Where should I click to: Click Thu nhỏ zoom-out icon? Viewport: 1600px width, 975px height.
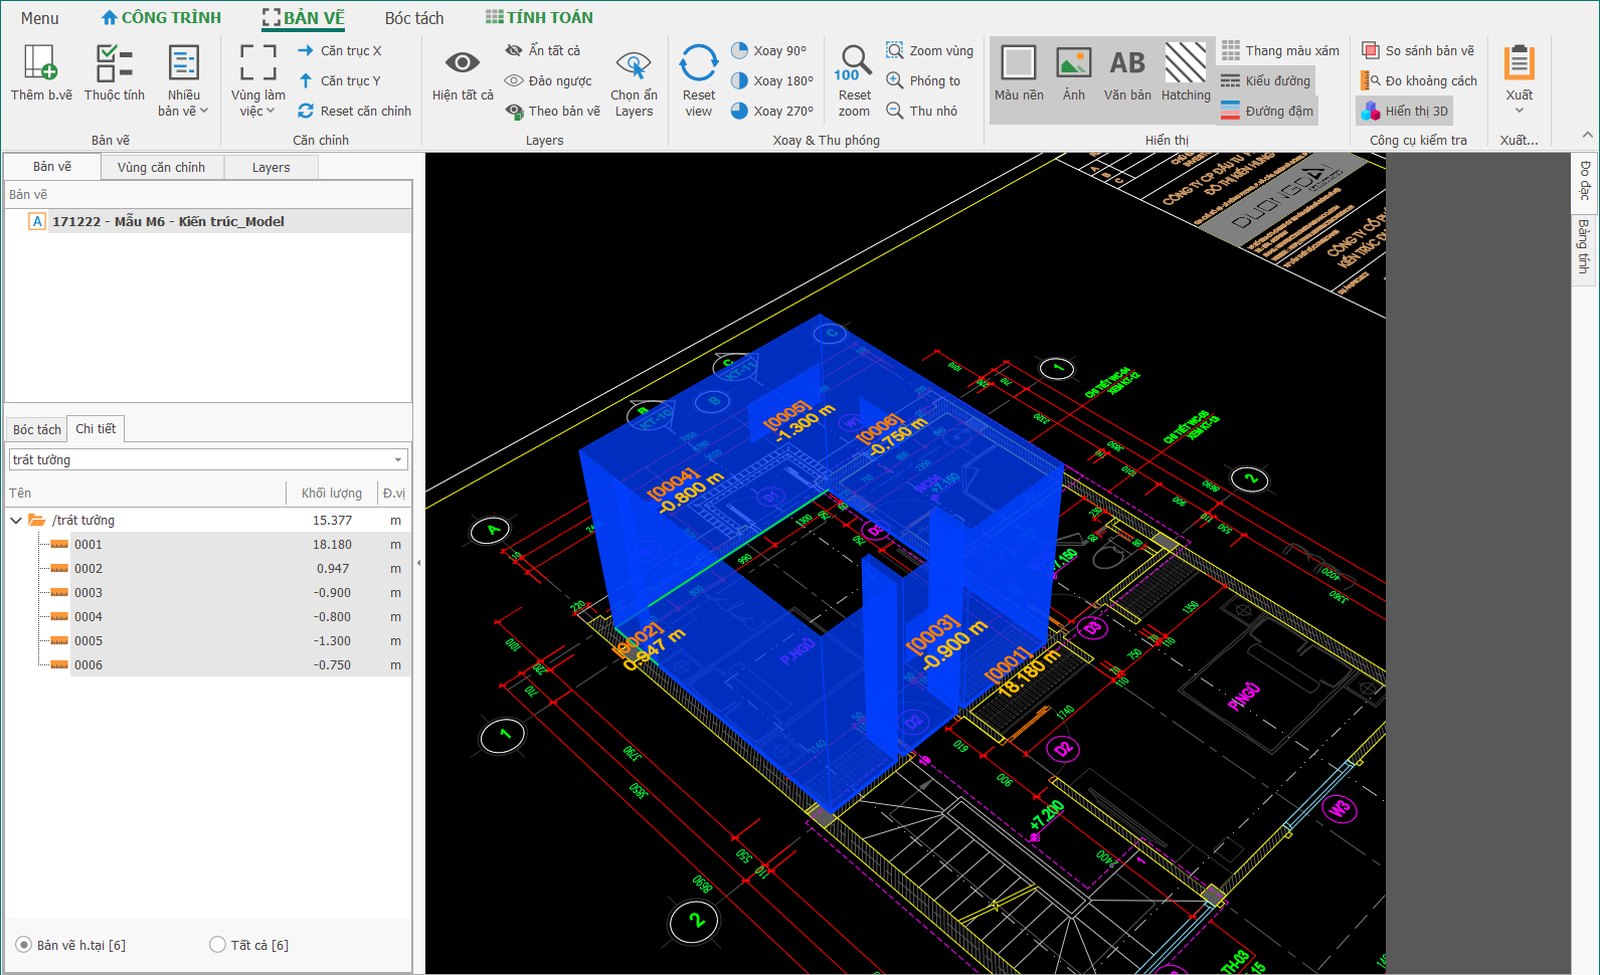coord(894,111)
